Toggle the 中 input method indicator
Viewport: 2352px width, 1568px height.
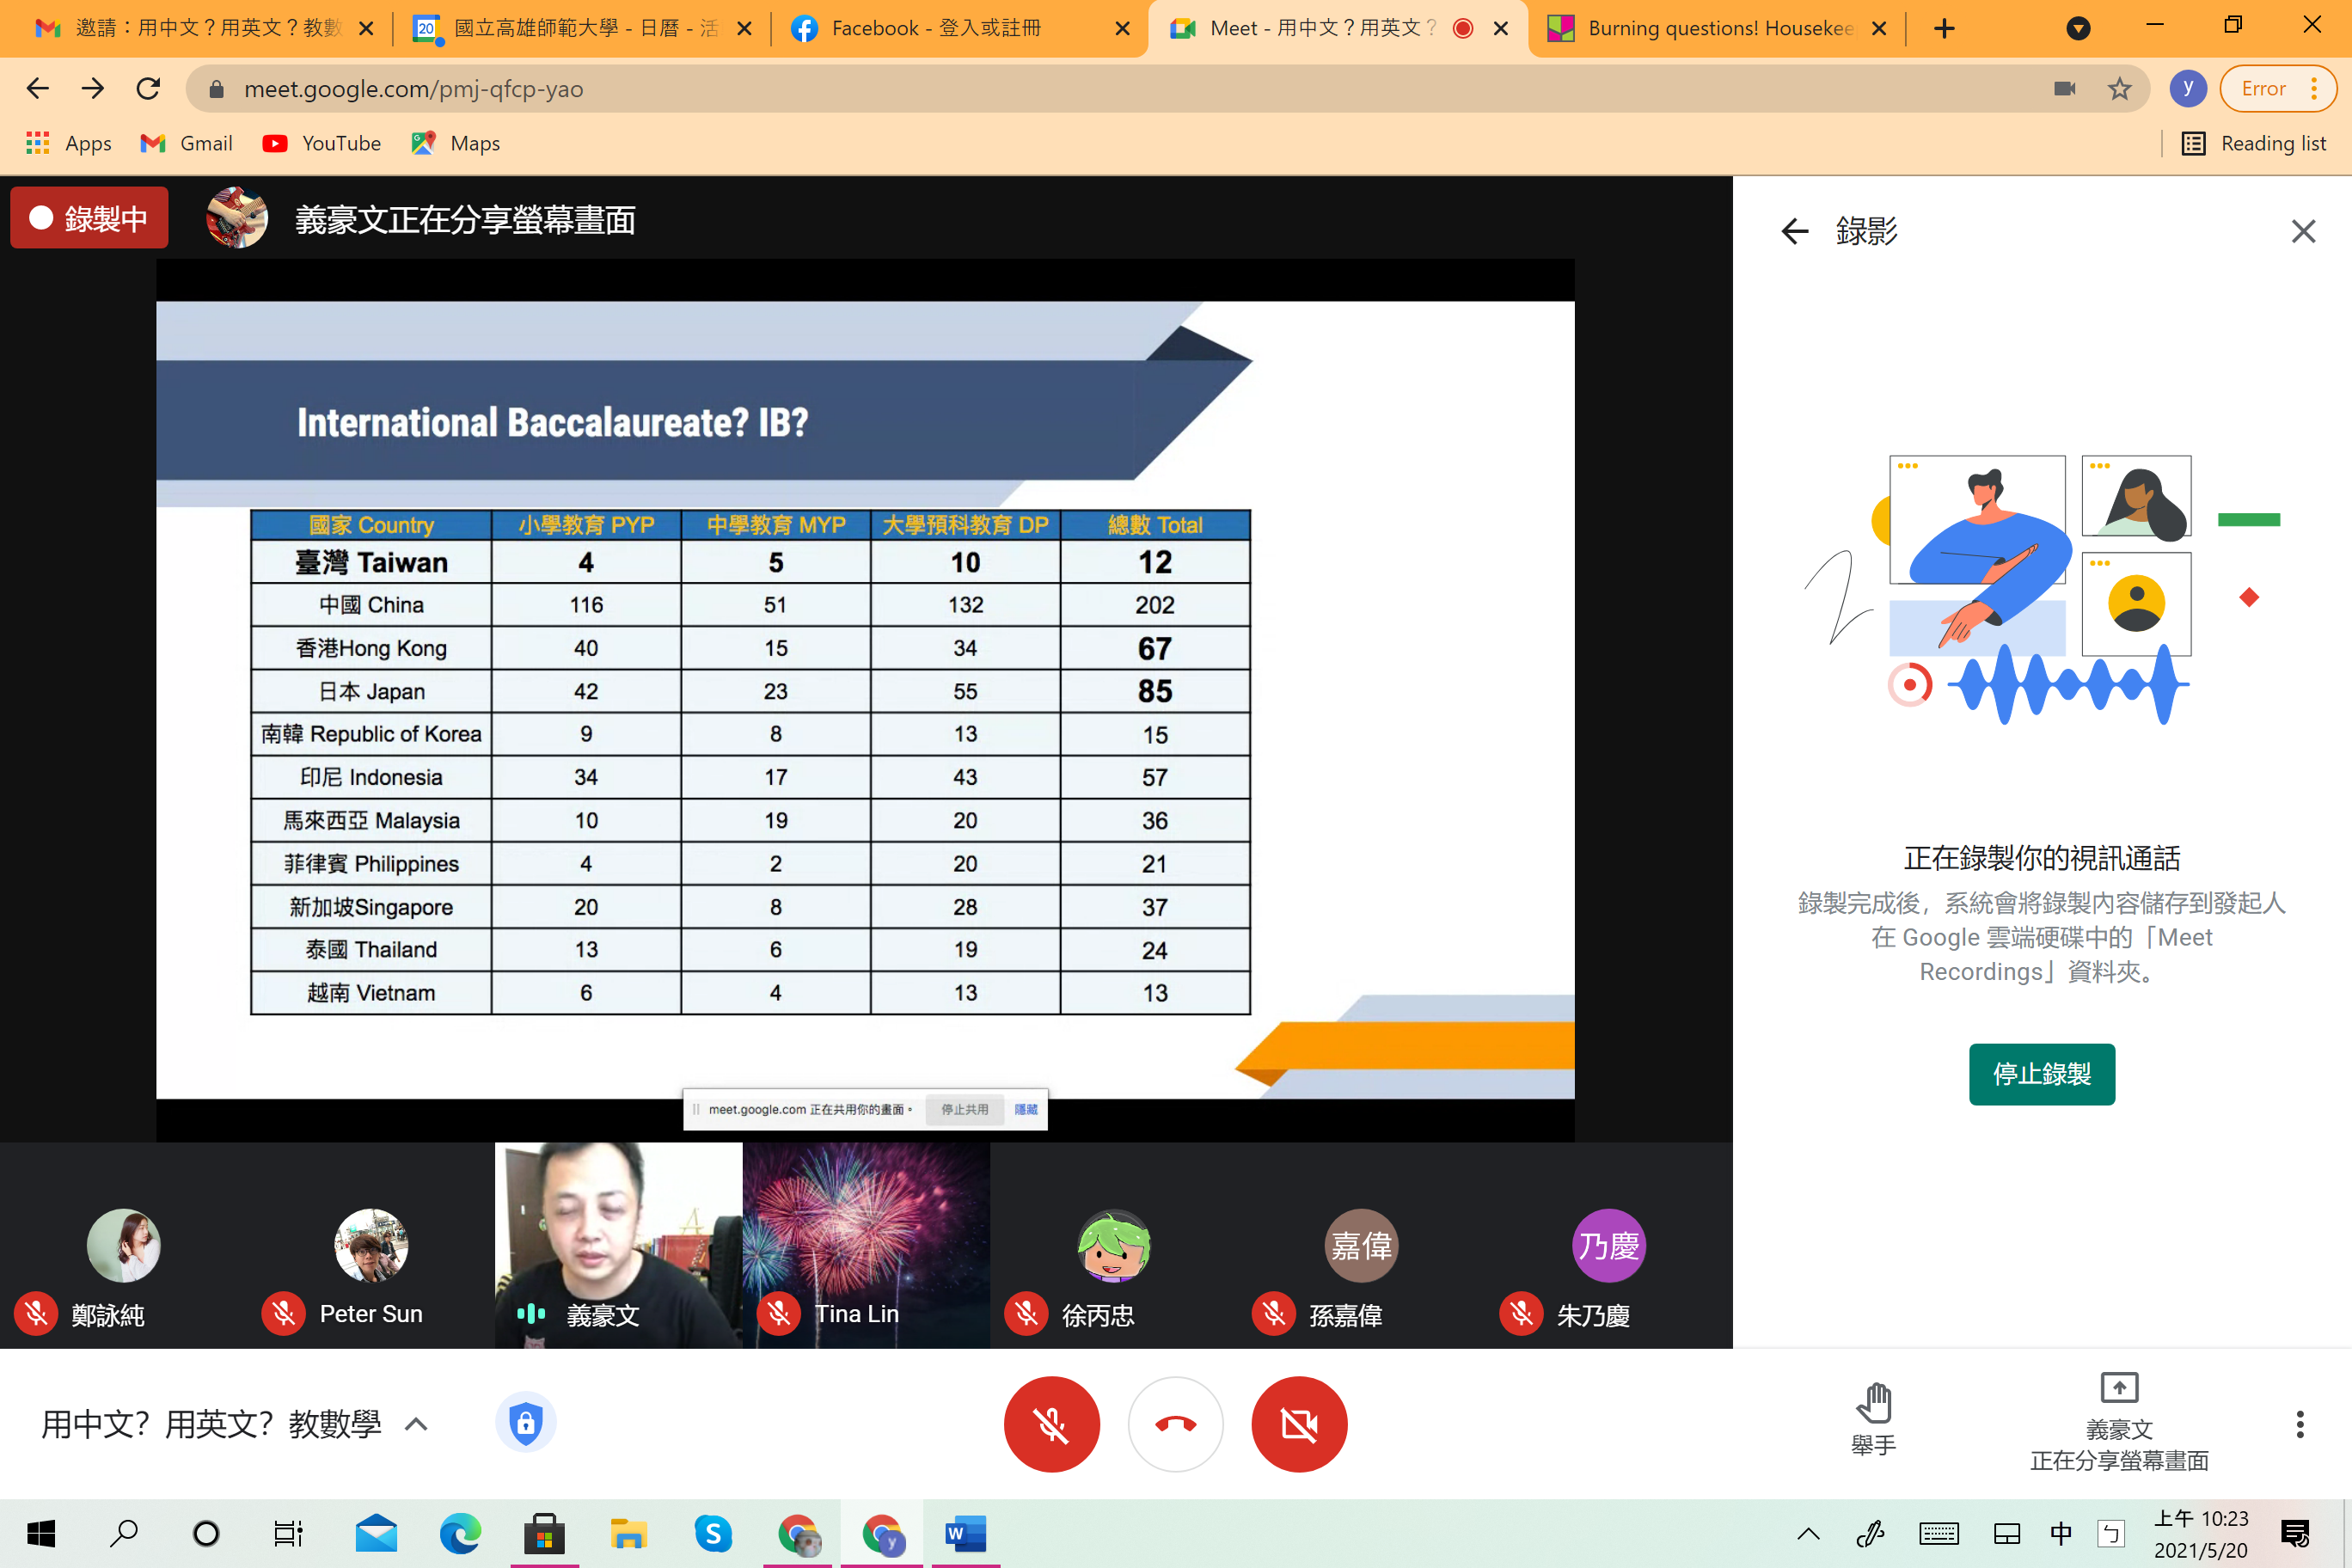[2061, 1533]
